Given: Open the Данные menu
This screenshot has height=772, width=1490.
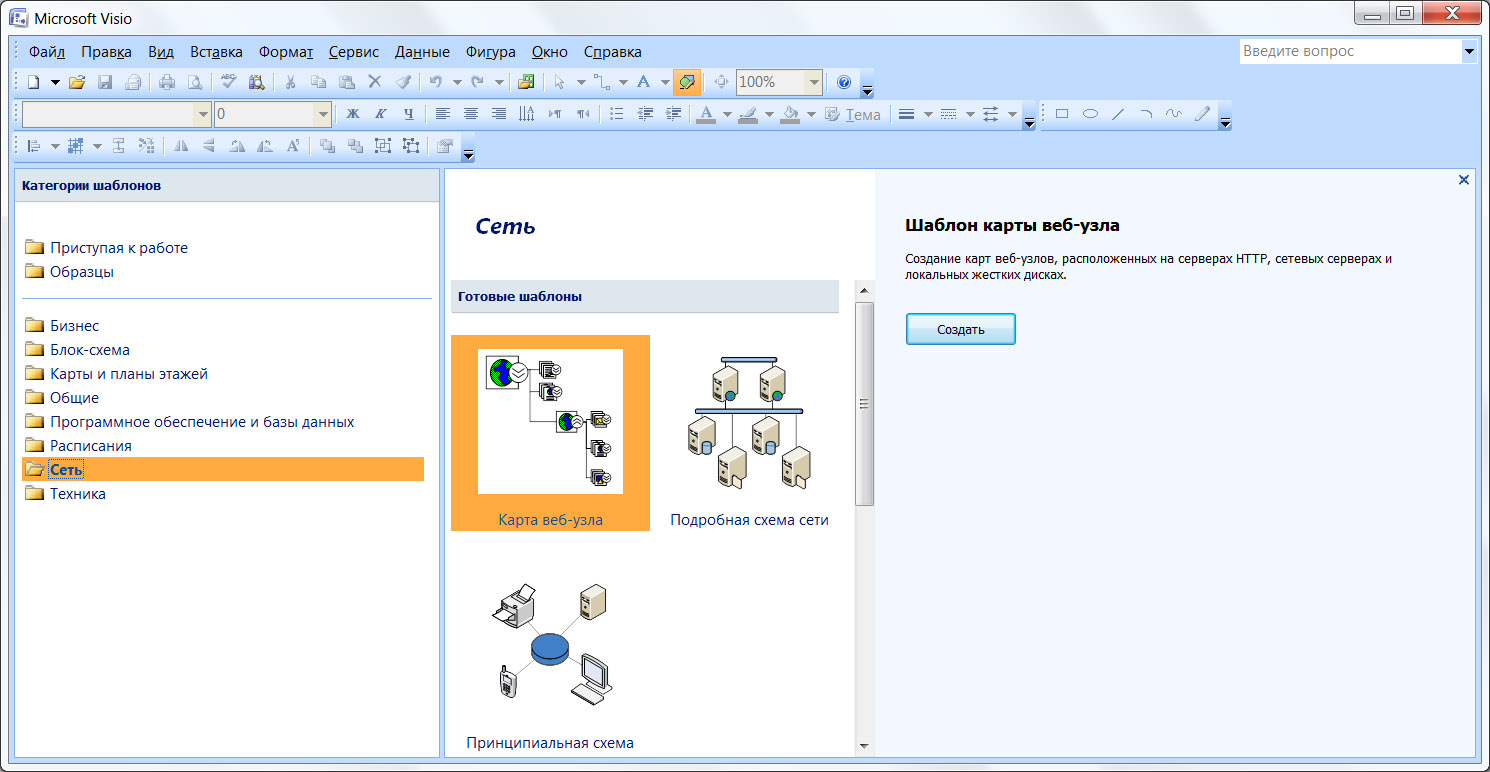Looking at the screenshot, I should click(x=422, y=52).
